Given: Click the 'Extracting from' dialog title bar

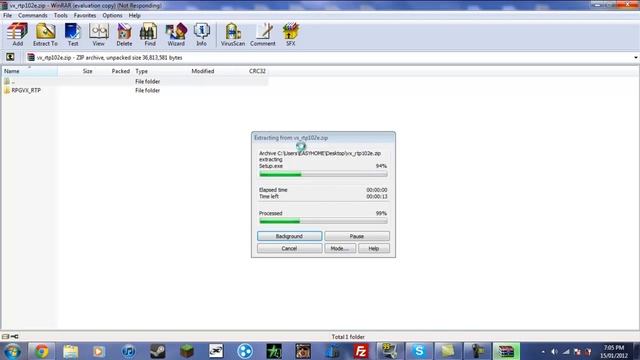Looking at the screenshot, I should [x=323, y=138].
